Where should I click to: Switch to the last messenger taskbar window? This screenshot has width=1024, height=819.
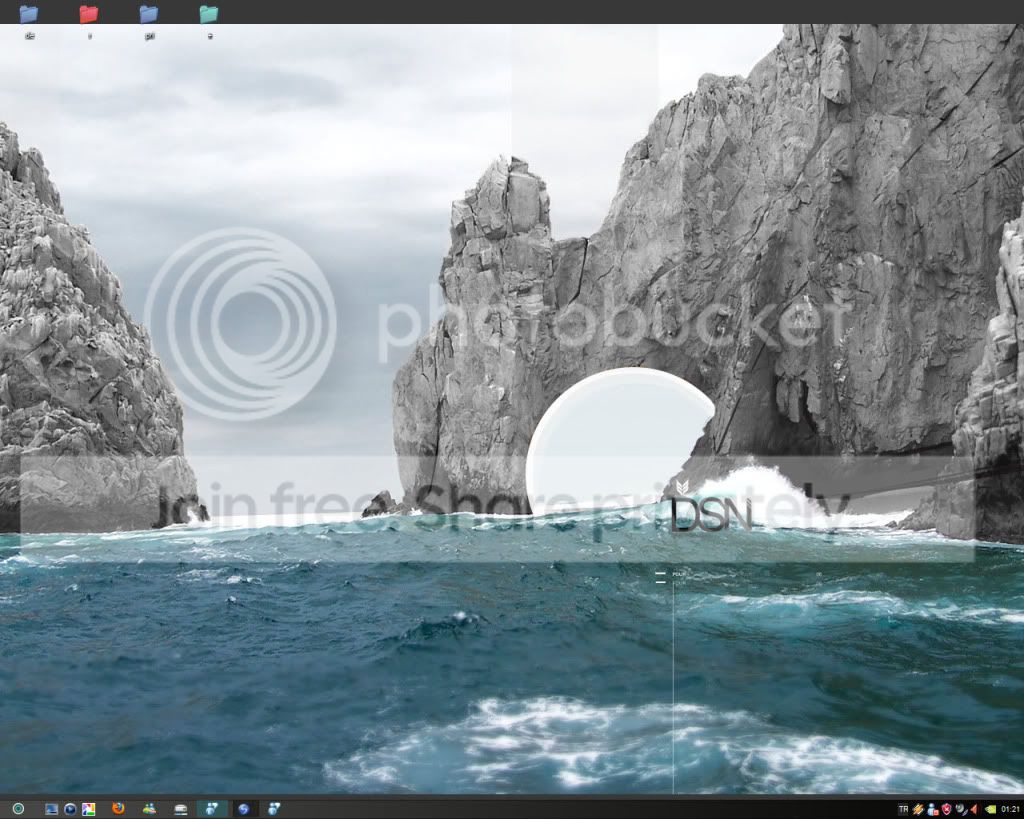[274, 809]
